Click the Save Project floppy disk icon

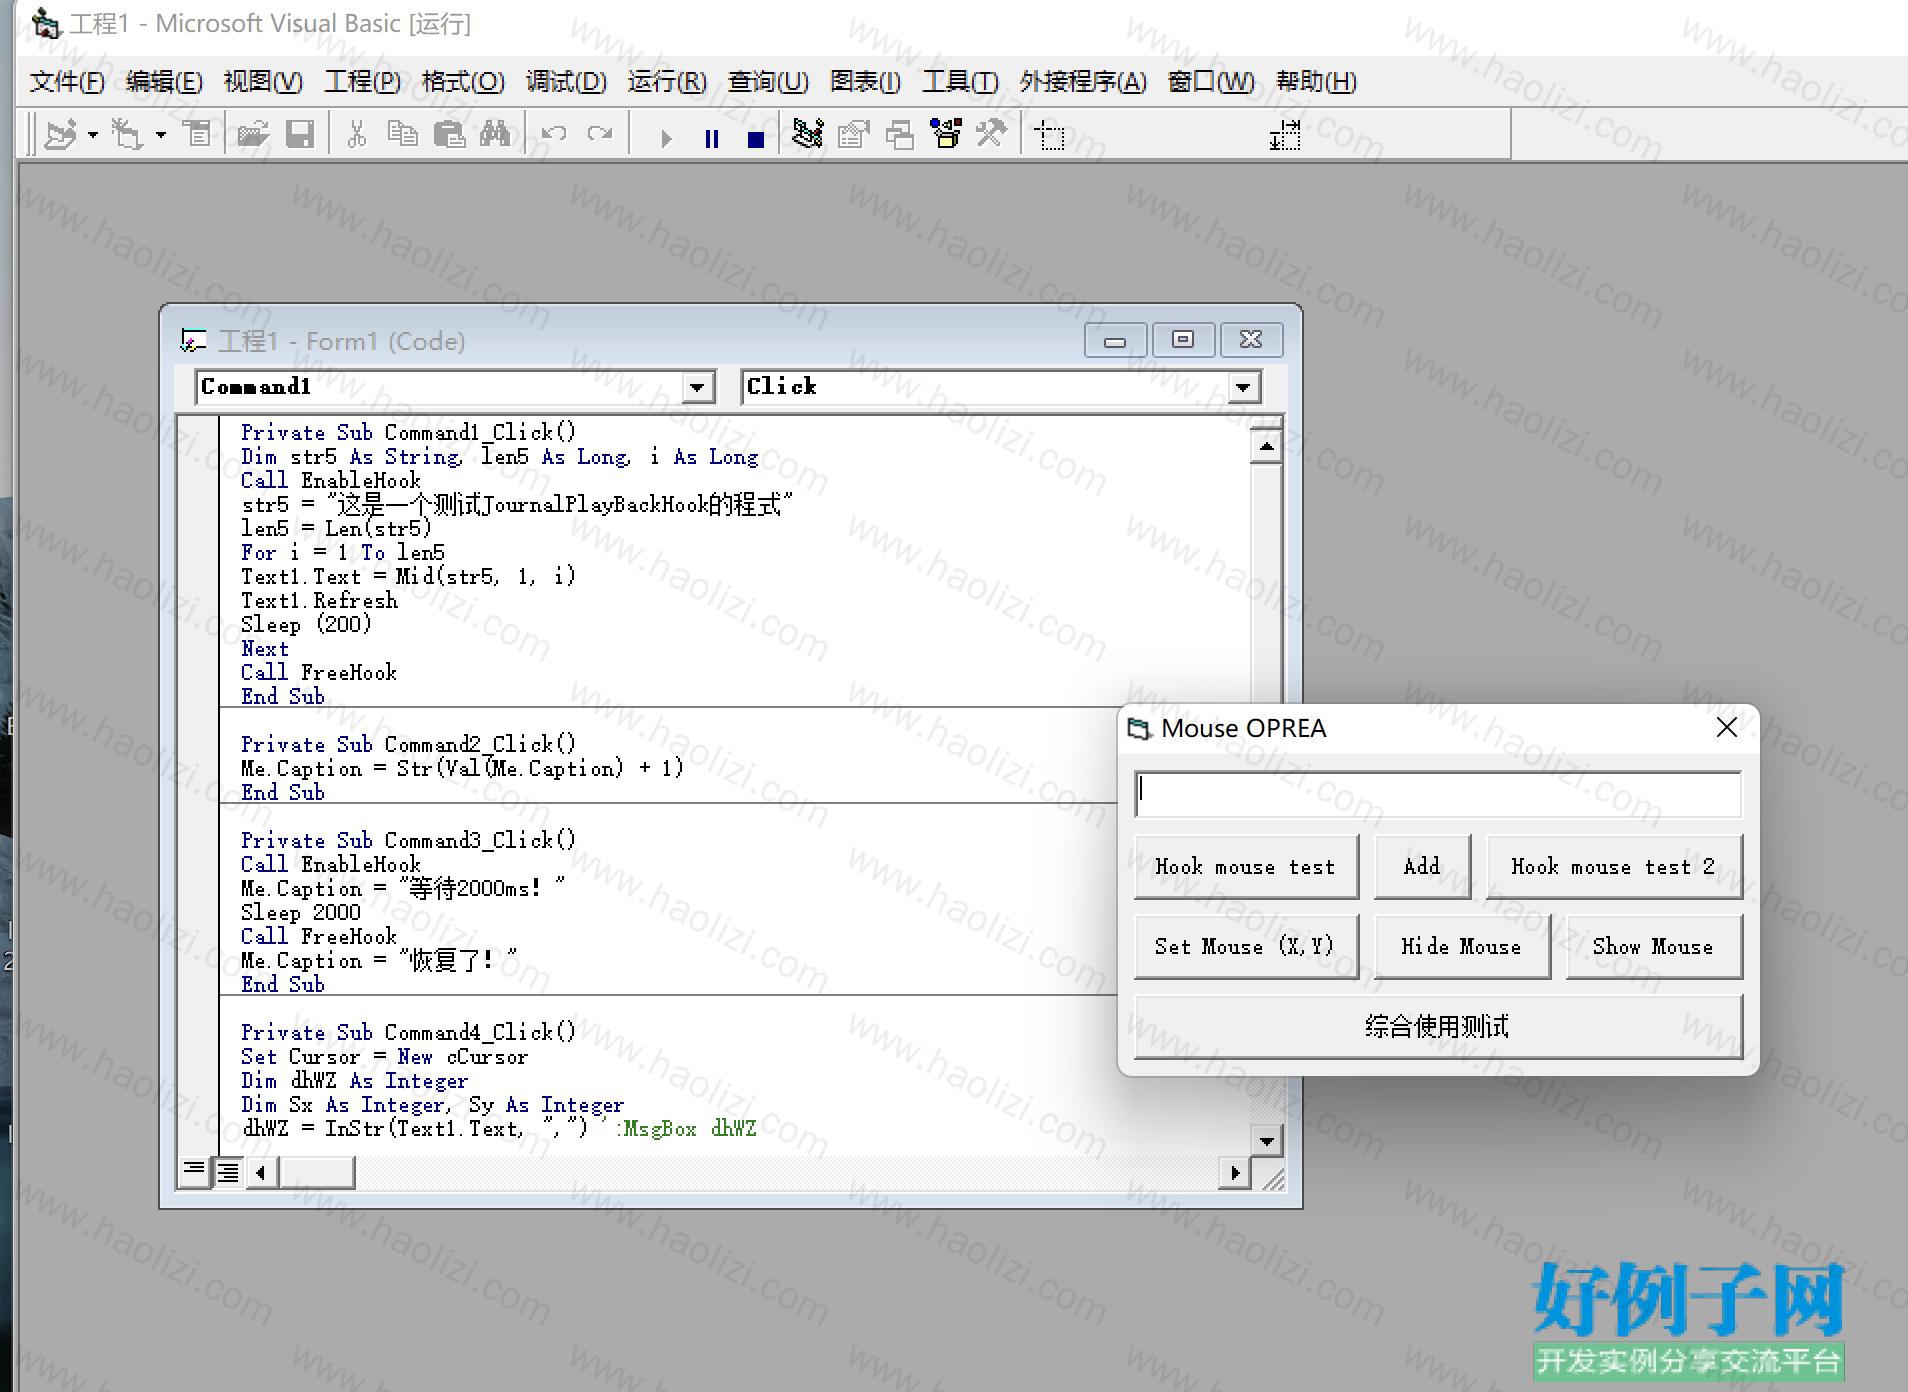(x=300, y=134)
